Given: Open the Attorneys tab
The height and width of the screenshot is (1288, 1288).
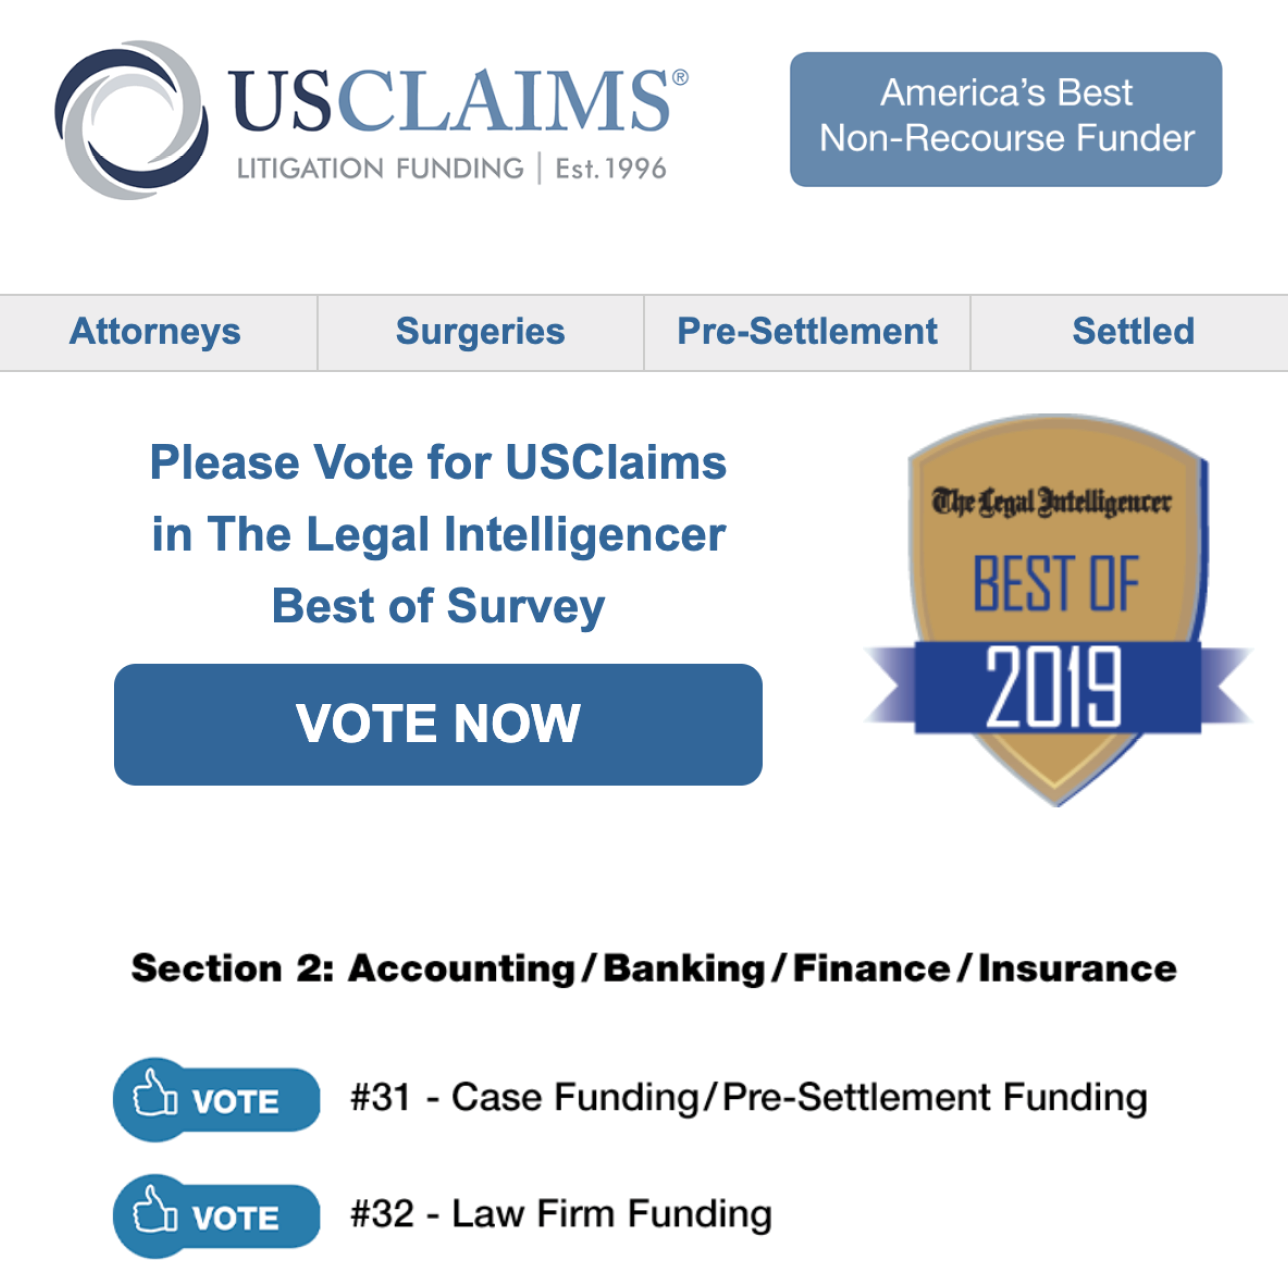Looking at the screenshot, I should click(x=155, y=331).
